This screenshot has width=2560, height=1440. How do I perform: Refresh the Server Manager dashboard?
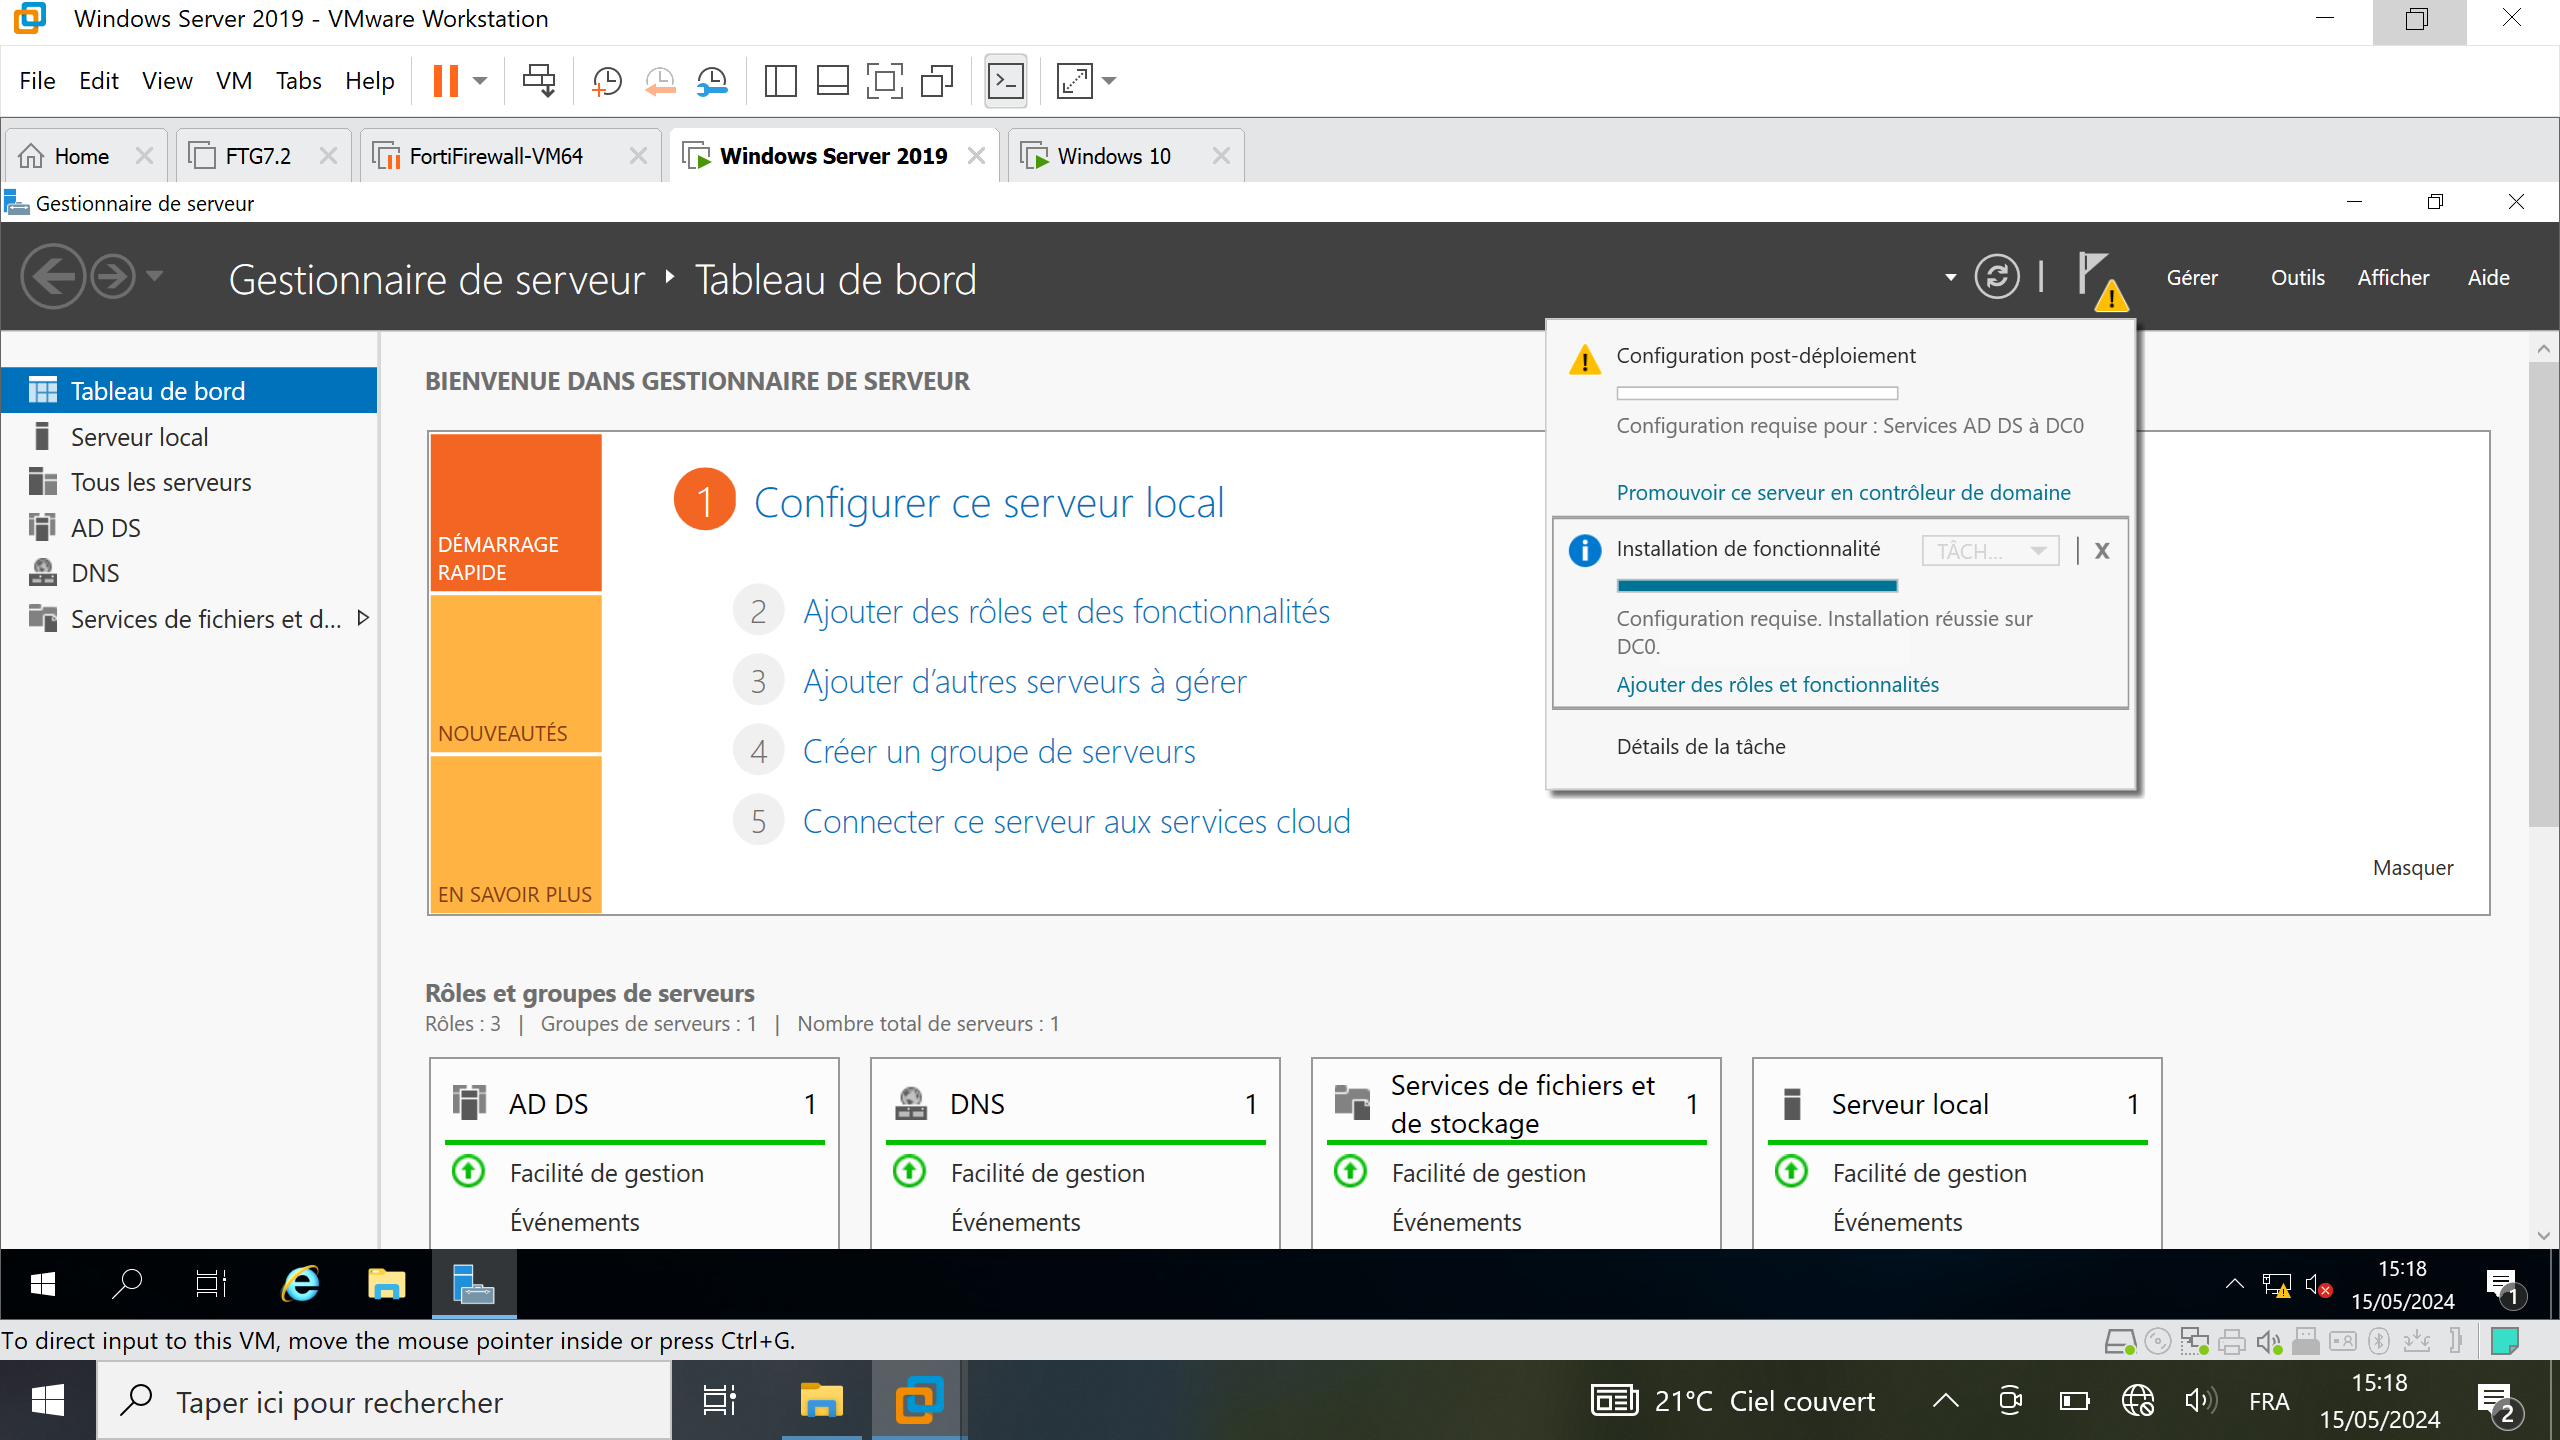[1997, 277]
